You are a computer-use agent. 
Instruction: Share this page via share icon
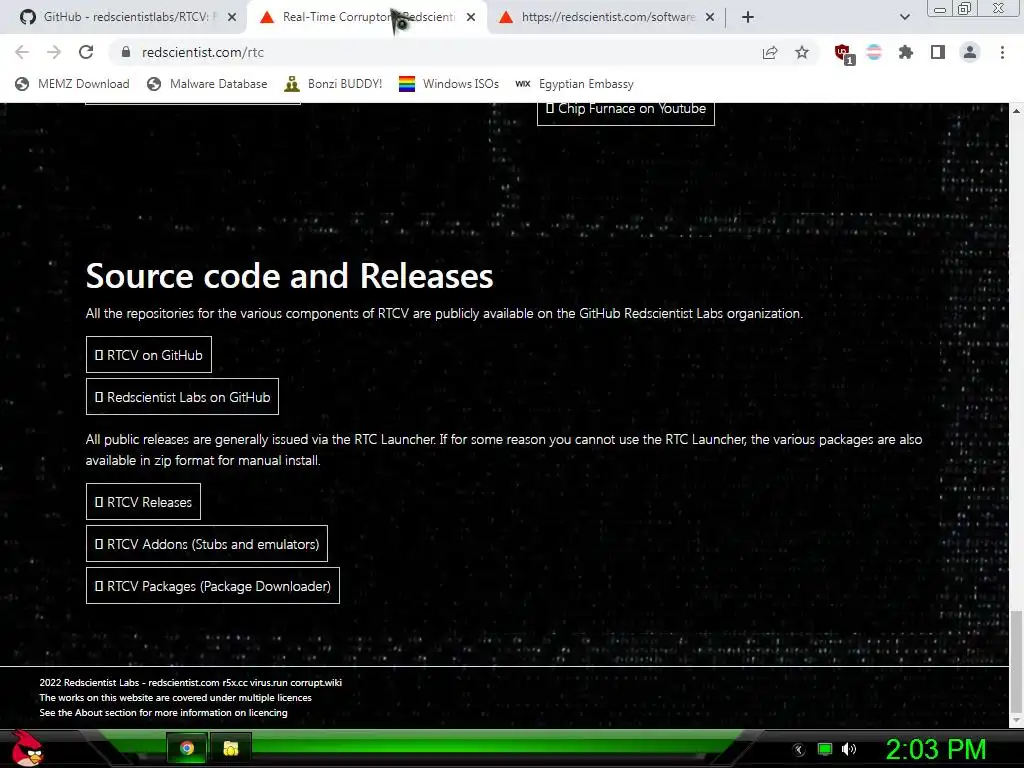770,52
